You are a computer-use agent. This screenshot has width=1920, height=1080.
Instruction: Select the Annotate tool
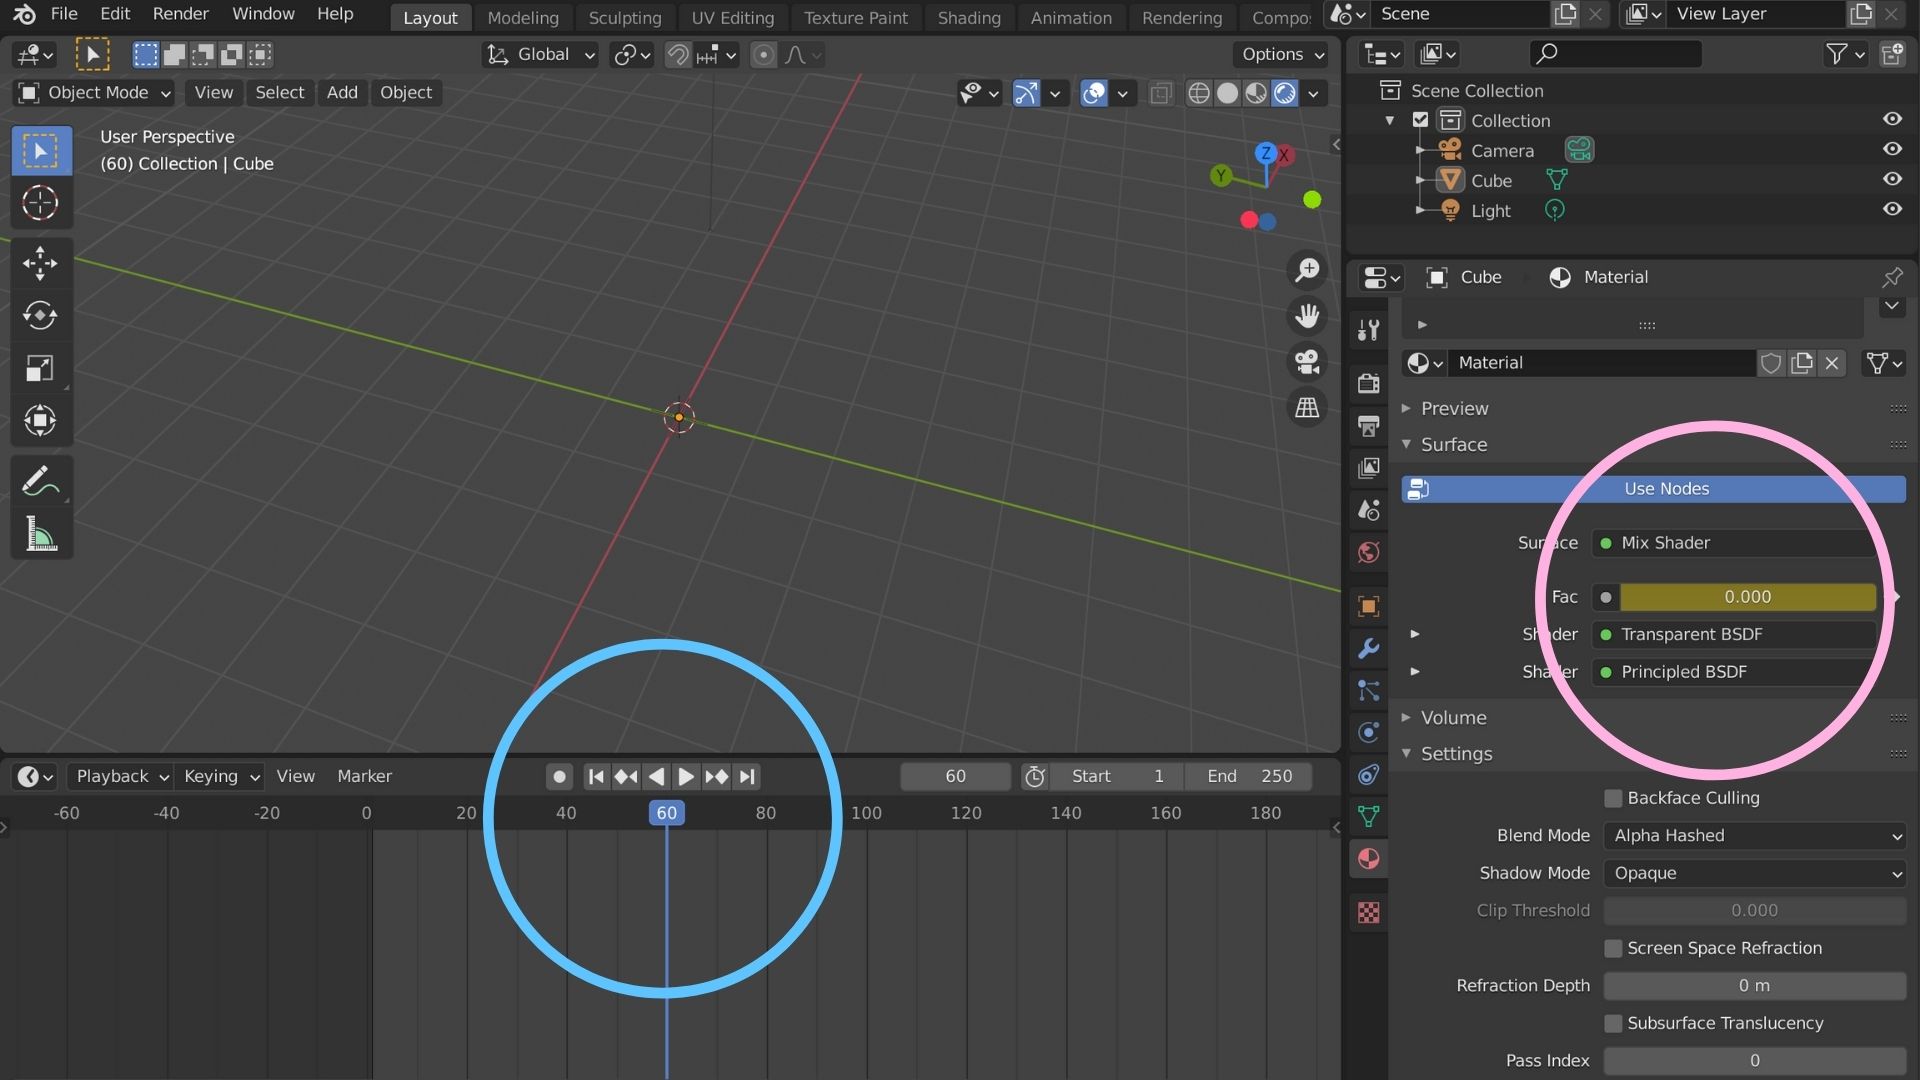[x=40, y=480]
